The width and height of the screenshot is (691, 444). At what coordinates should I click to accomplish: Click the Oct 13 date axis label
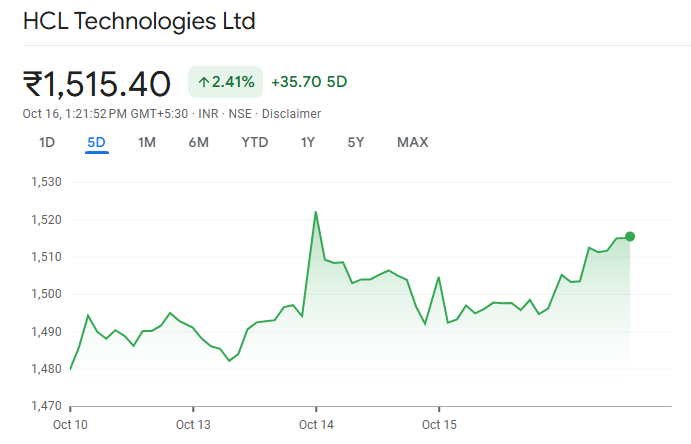[x=193, y=425]
